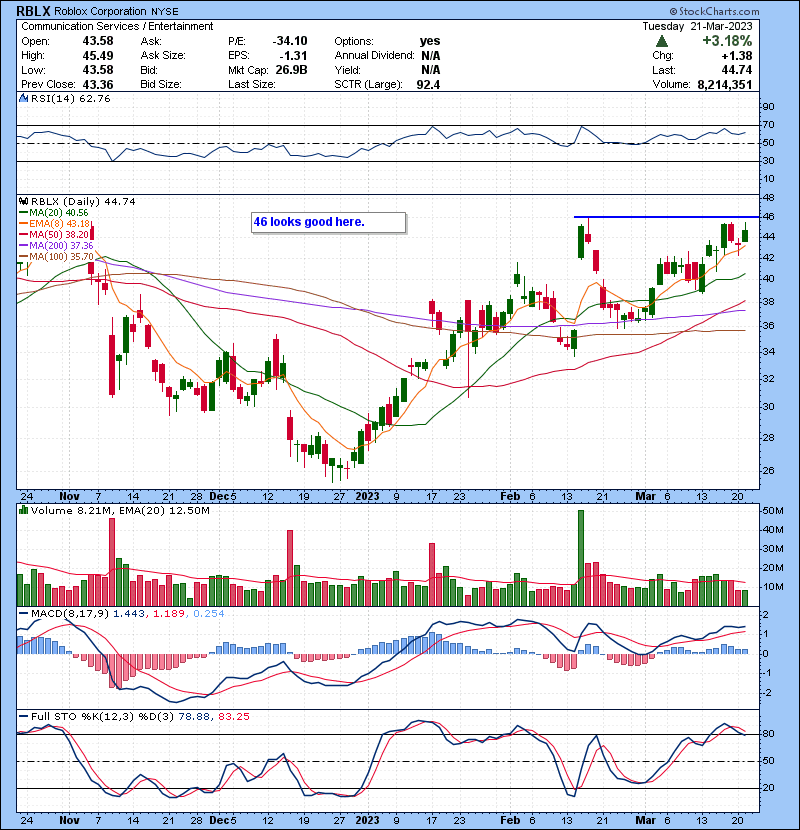The width and height of the screenshot is (800, 830).
Task: Click the Last value 44.74 in header
Action: coord(736,70)
